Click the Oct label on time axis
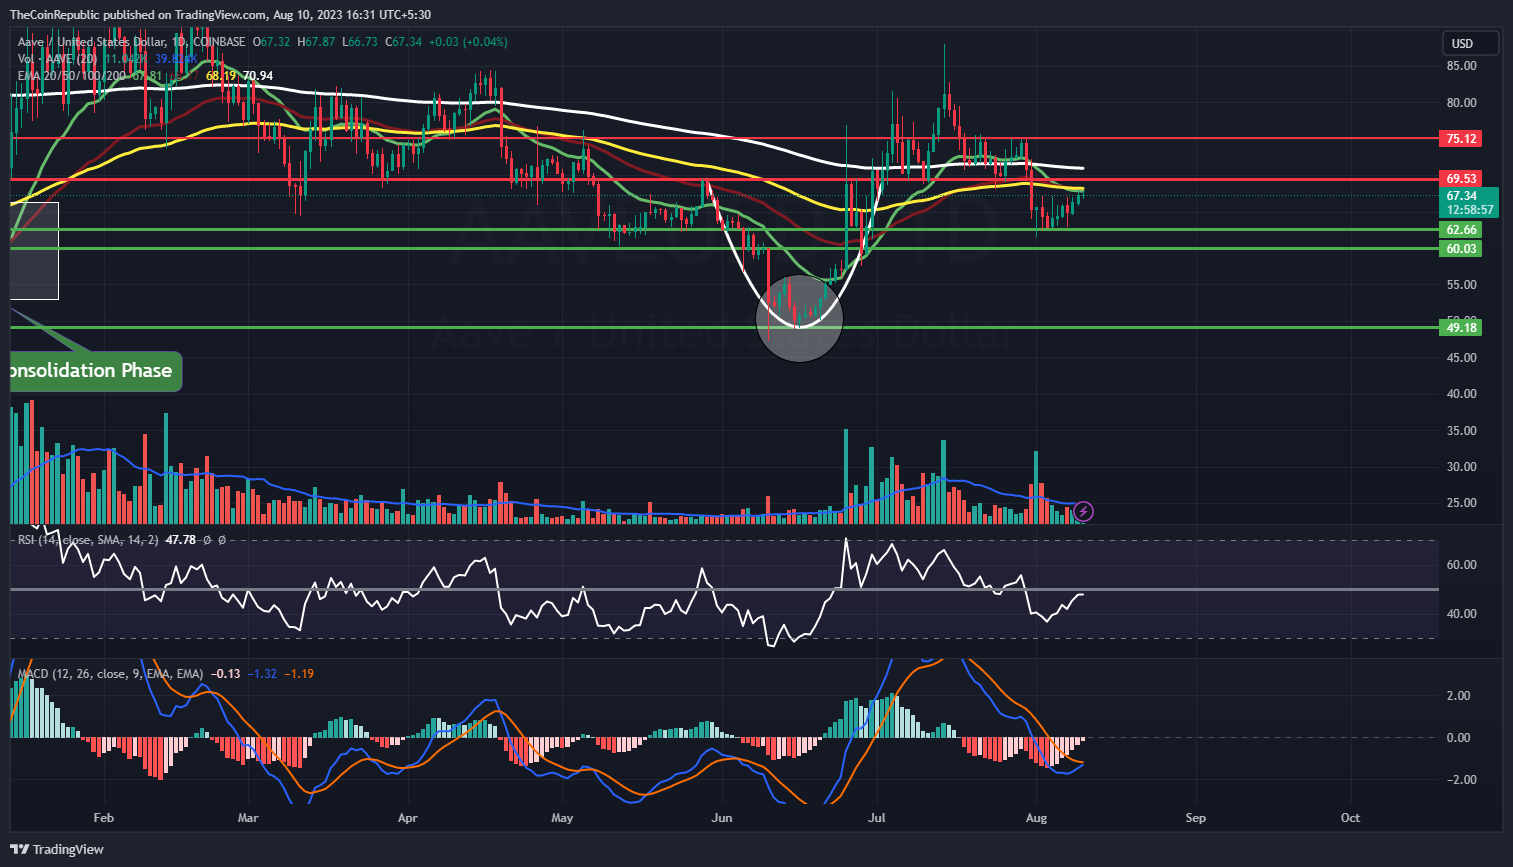 1350,818
